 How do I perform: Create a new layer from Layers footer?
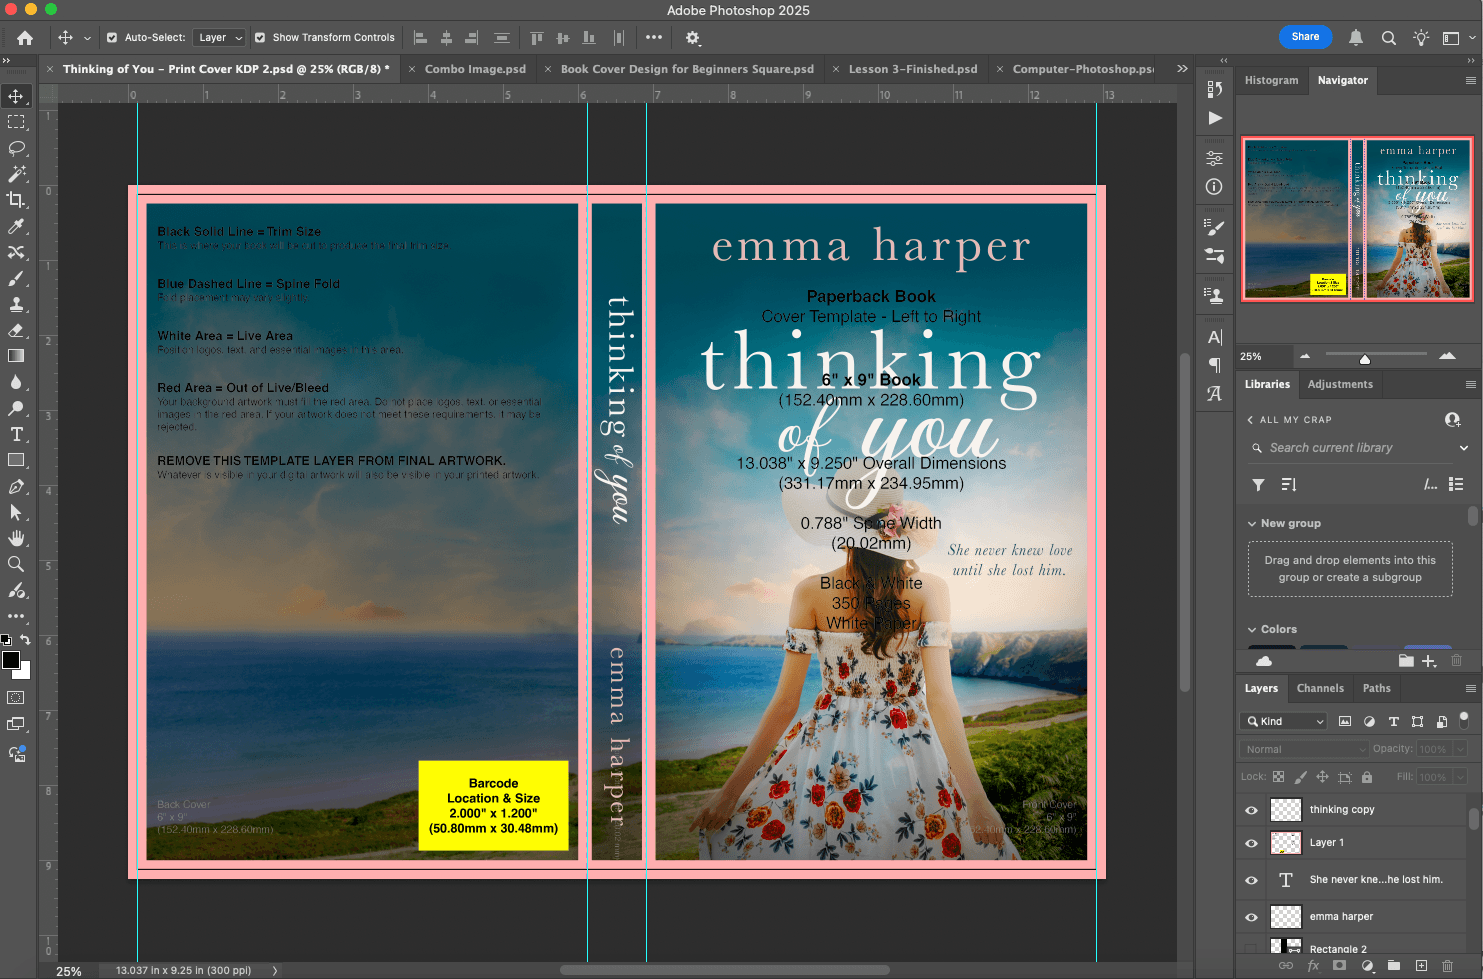tap(1421, 966)
